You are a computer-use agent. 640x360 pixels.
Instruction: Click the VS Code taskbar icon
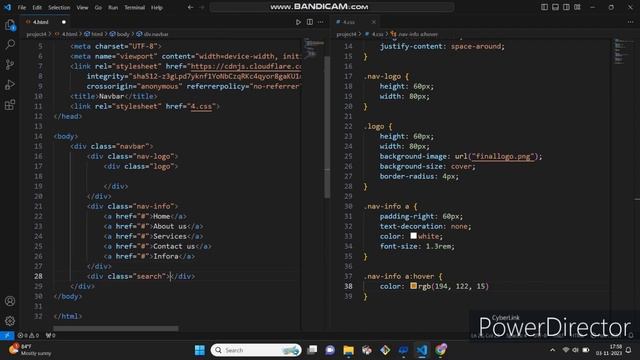pos(422,350)
